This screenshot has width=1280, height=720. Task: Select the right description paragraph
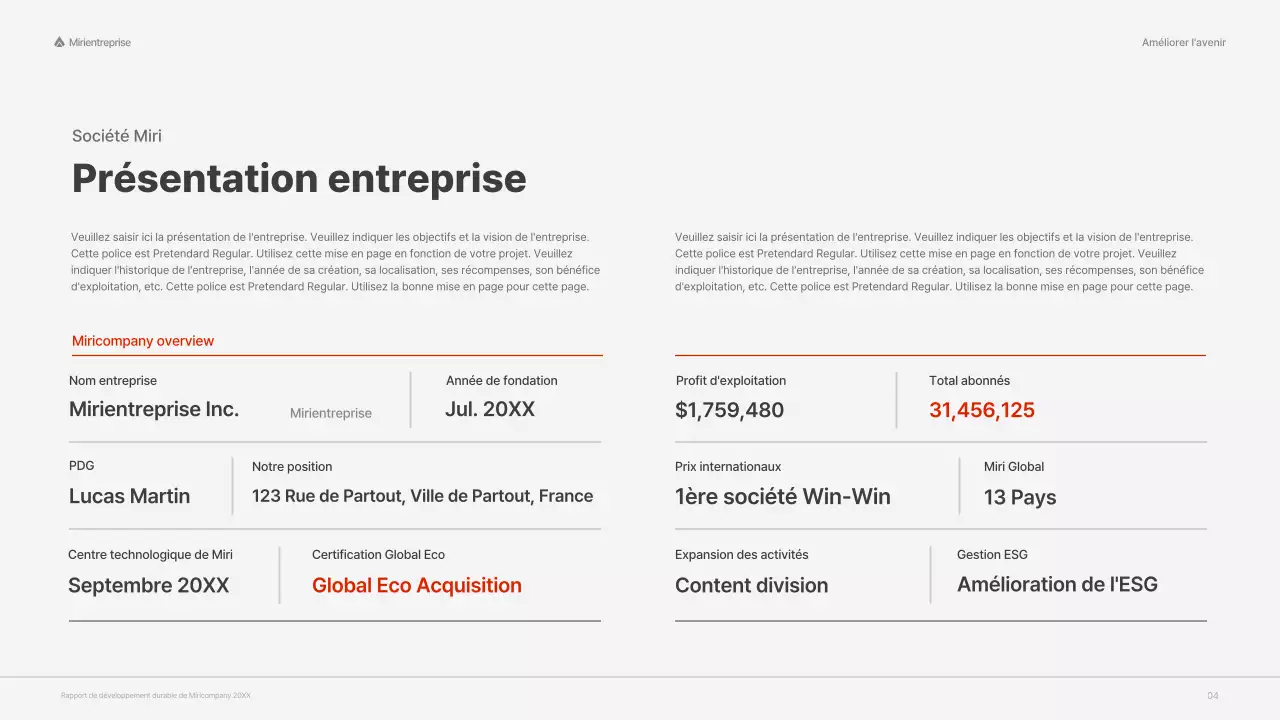click(939, 262)
